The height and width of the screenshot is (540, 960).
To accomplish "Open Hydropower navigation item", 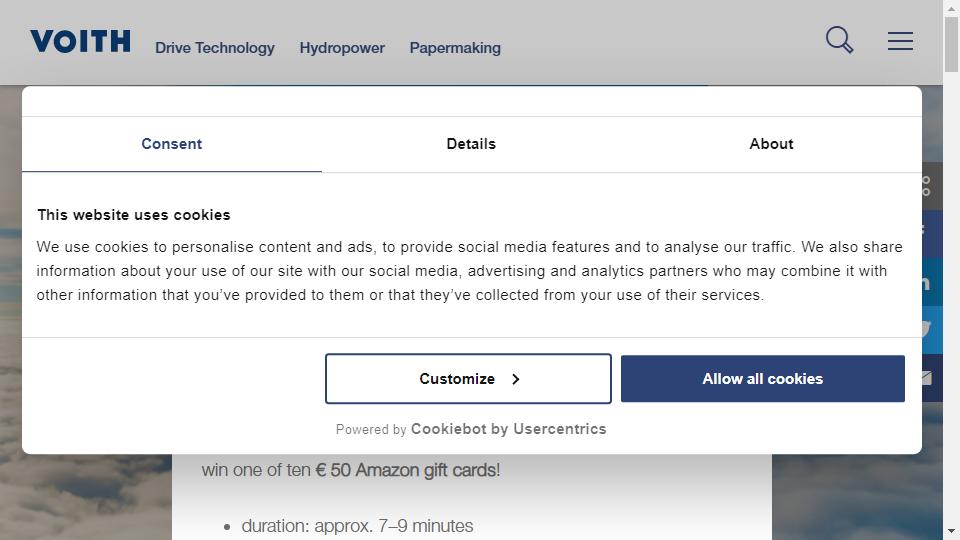I will pyautogui.click(x=342, y=48).
